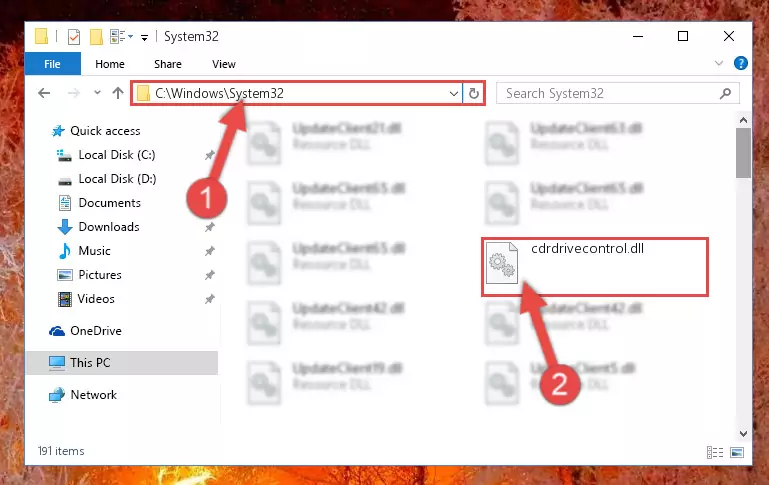Click the Properties checkmark icon in title bar
The height and width of the screenshot is (485, 769).
click(74, 37)
